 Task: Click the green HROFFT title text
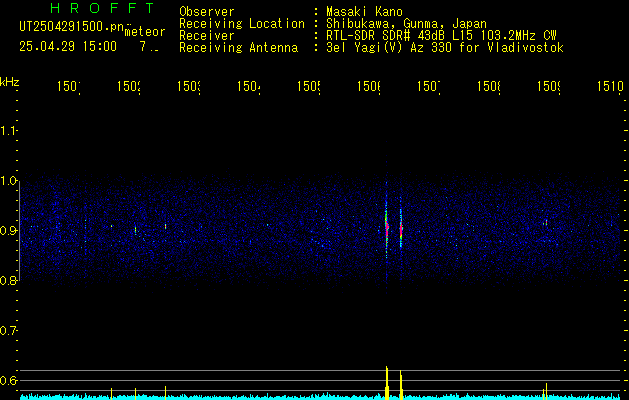[x=103, y=8]
